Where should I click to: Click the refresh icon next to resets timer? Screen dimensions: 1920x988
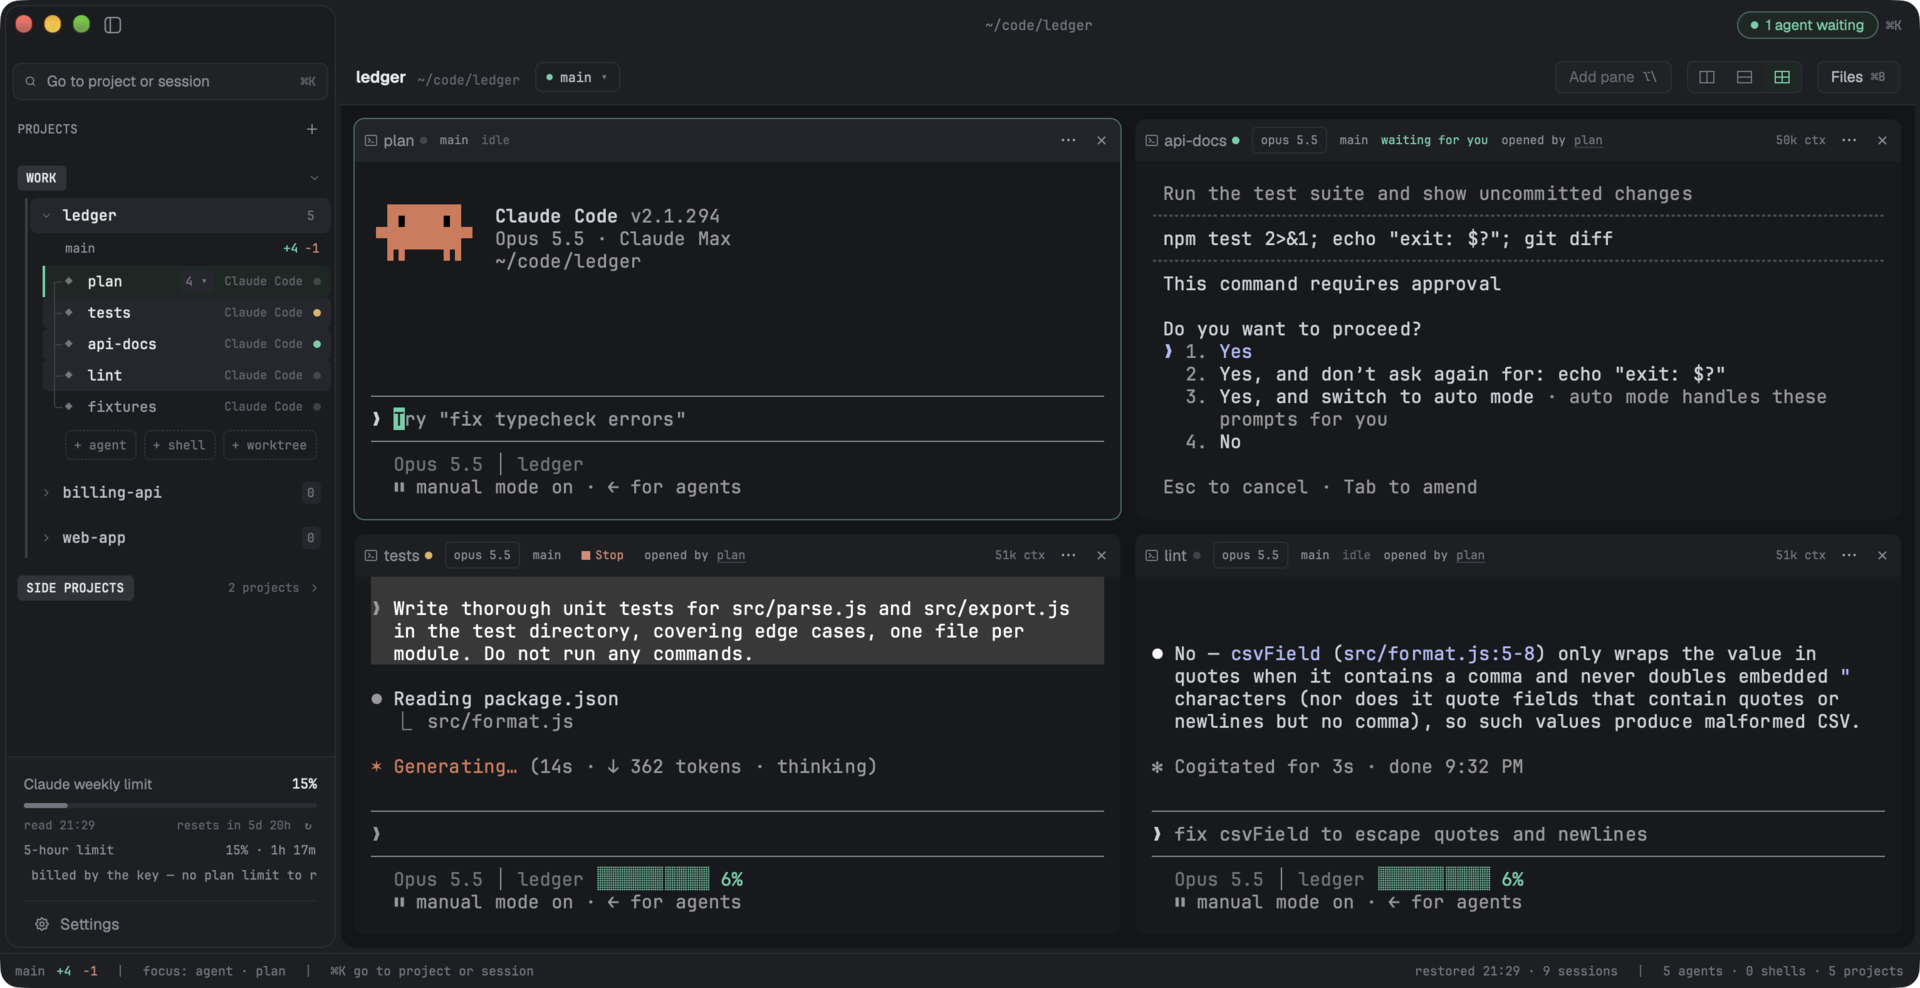coord(308,826)
